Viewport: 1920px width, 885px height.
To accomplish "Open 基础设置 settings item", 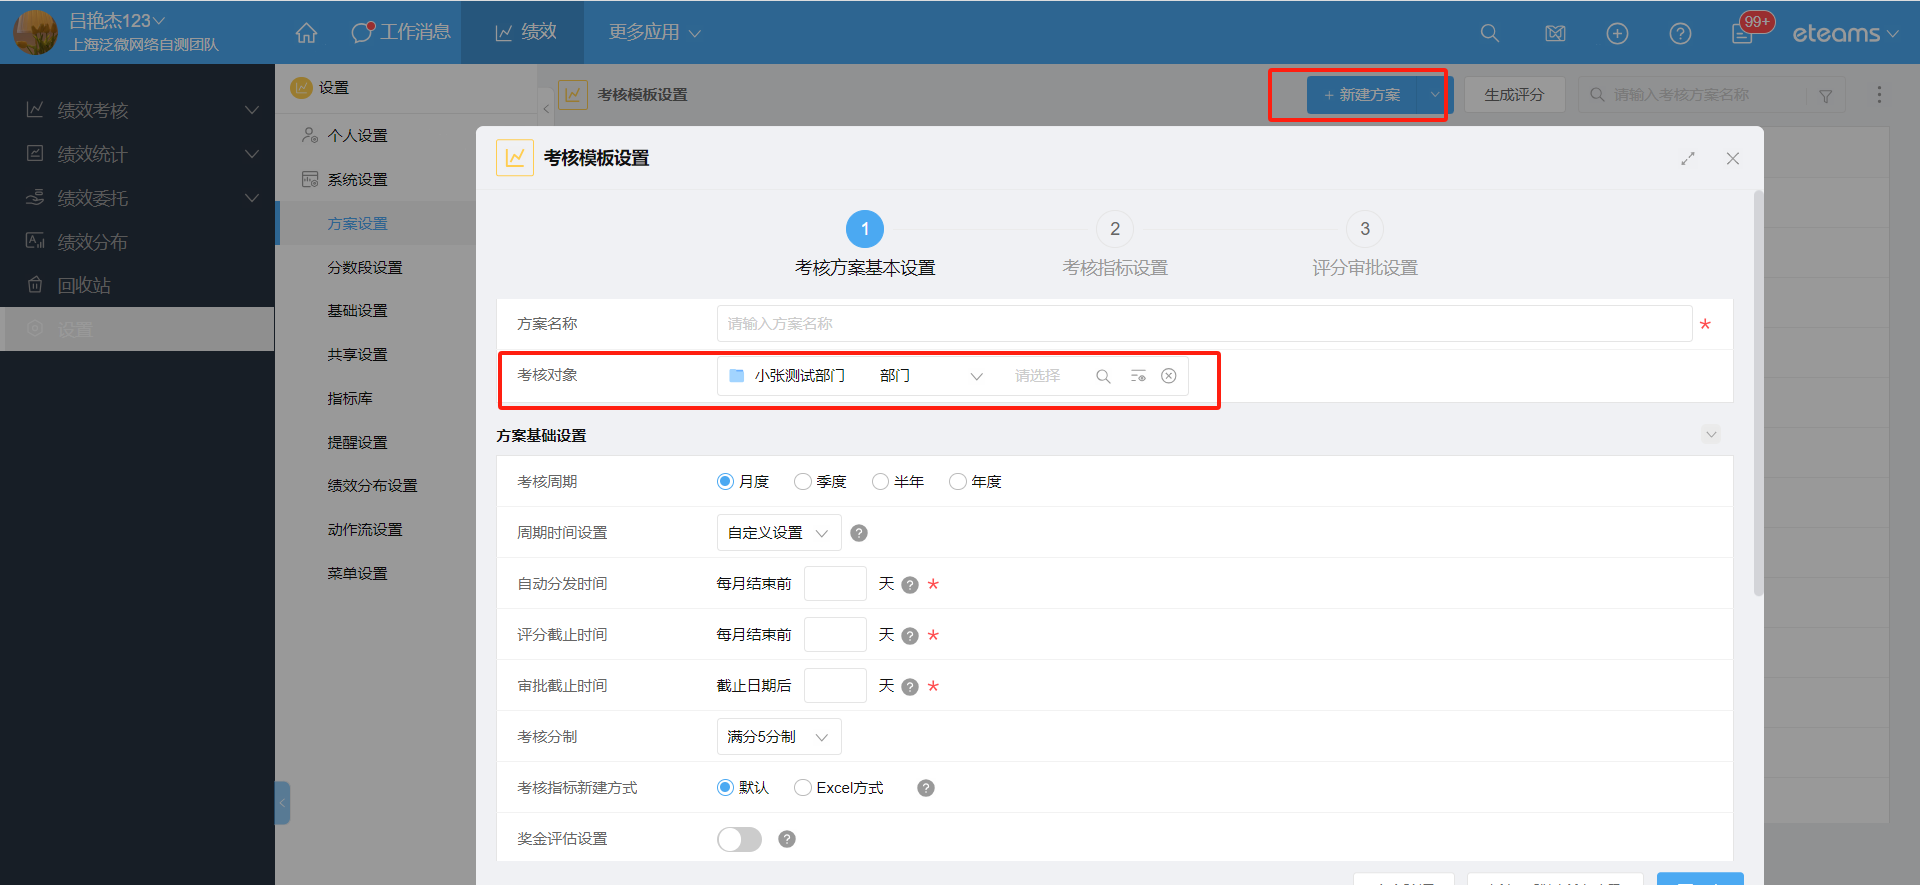I will point(357,310).
